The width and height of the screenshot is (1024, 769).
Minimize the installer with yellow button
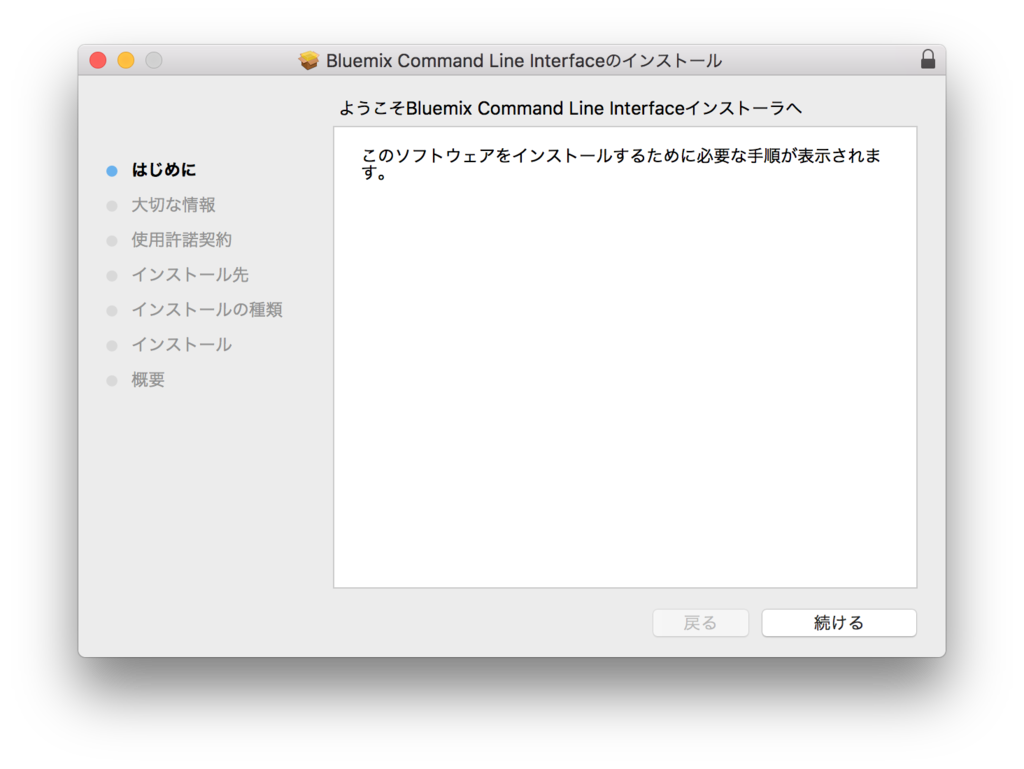[x=126, y=60]
